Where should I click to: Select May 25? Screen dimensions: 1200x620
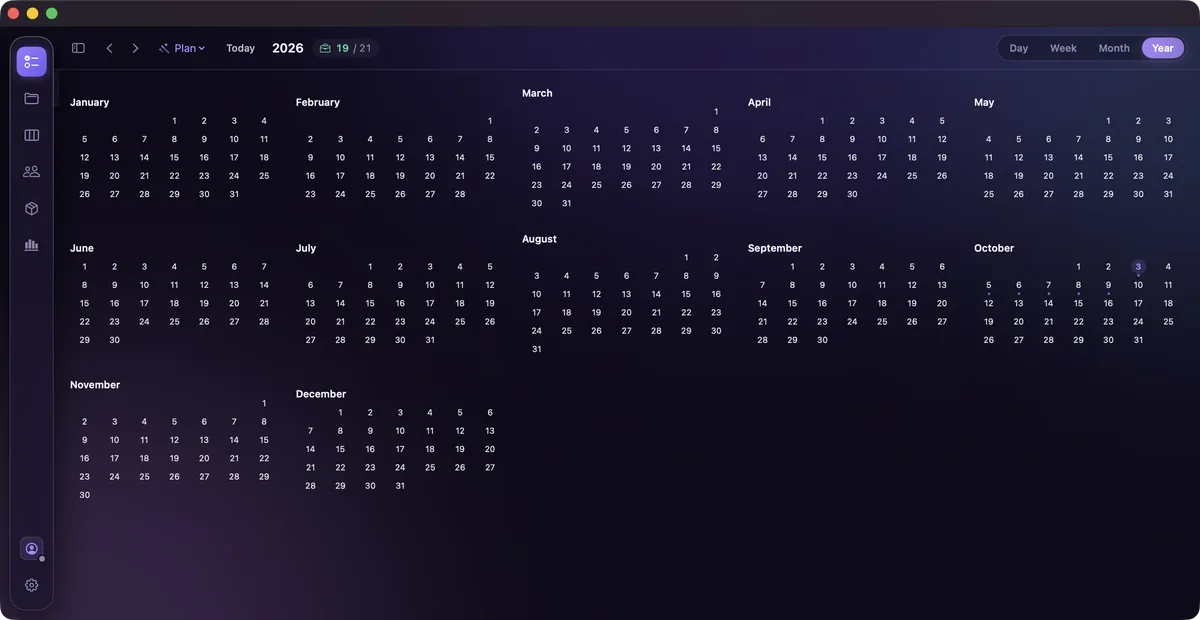click(989, 194)
